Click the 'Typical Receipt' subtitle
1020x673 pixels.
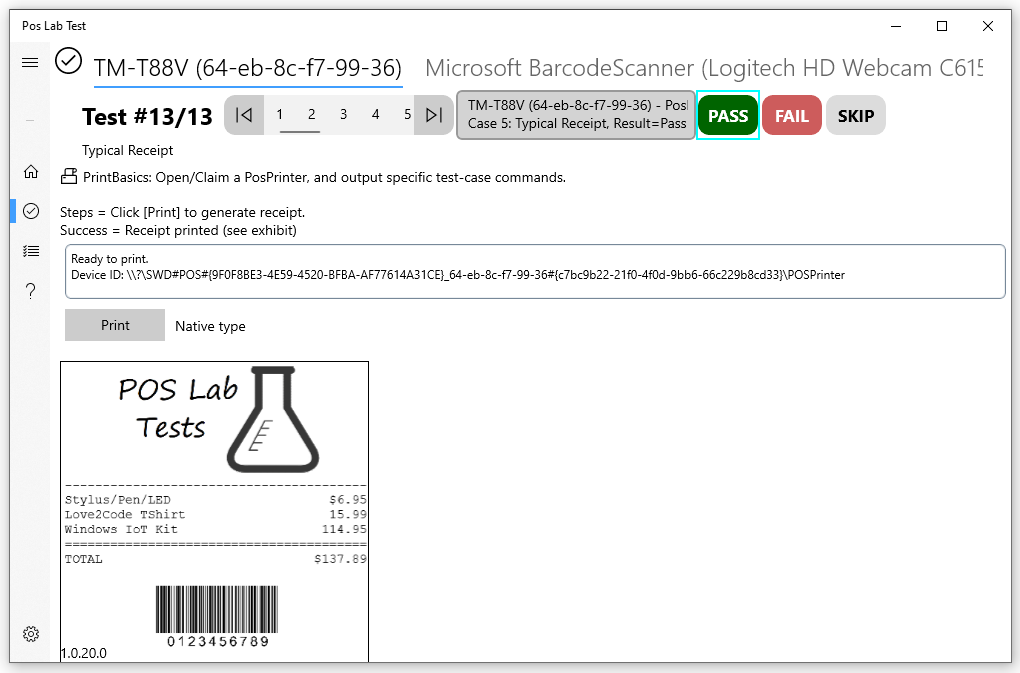tap(128, 150)
